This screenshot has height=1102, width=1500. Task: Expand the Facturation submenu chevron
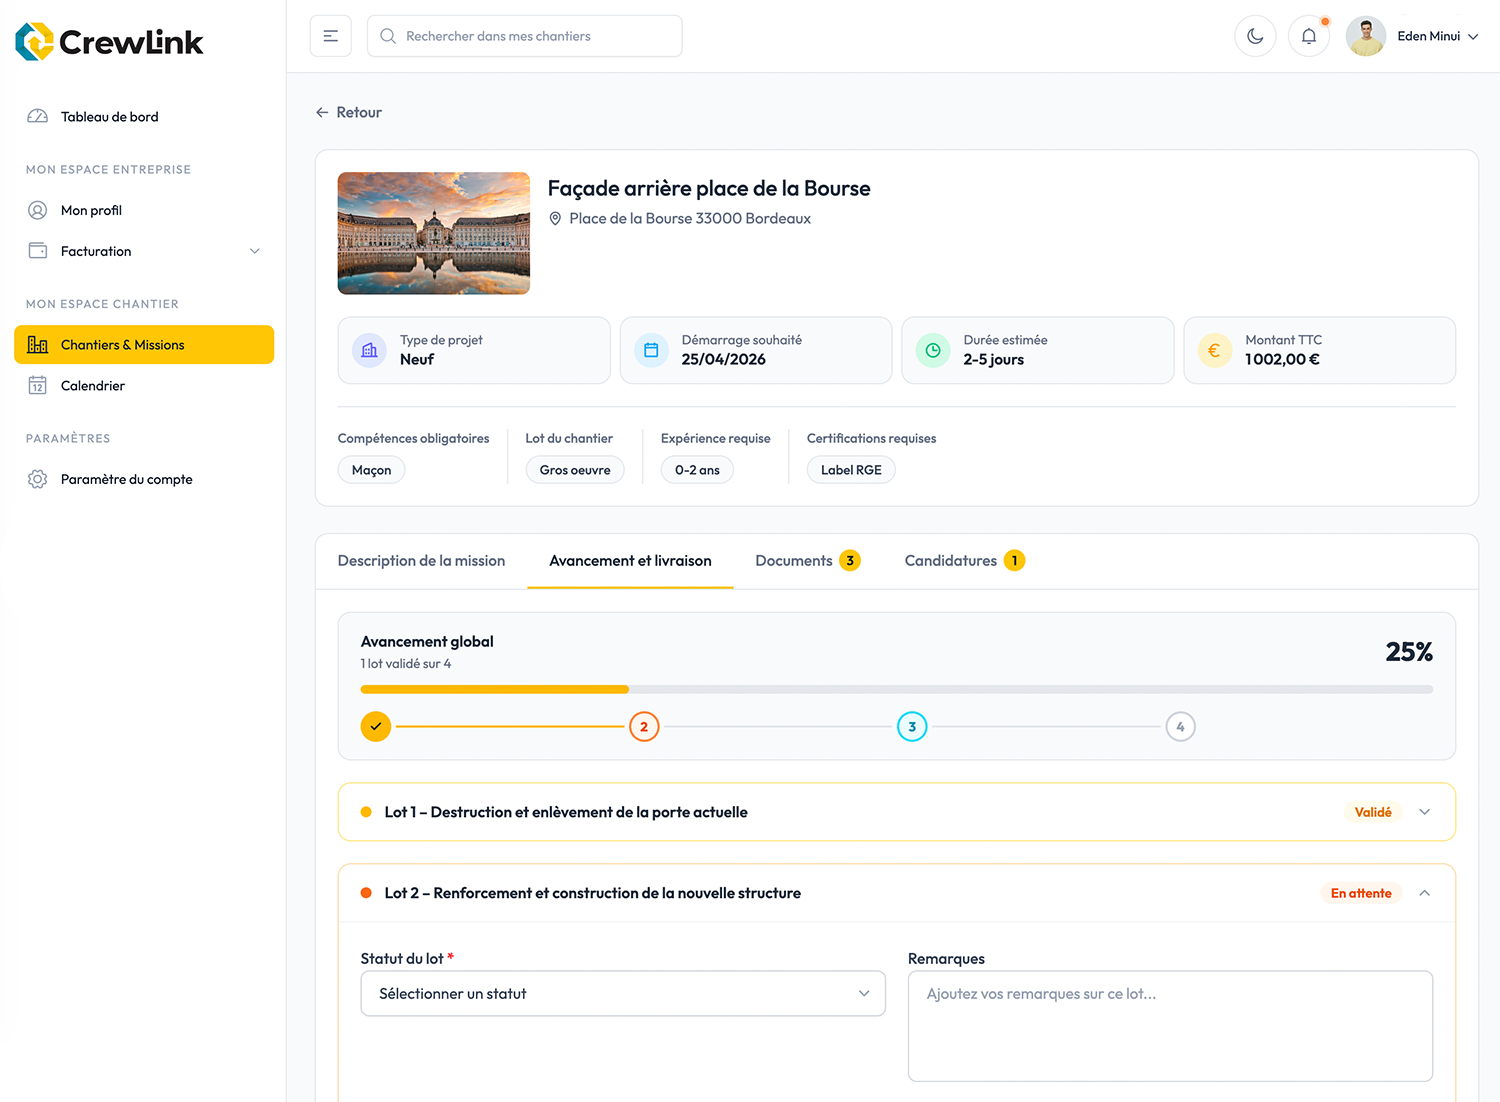coord(255,251)
